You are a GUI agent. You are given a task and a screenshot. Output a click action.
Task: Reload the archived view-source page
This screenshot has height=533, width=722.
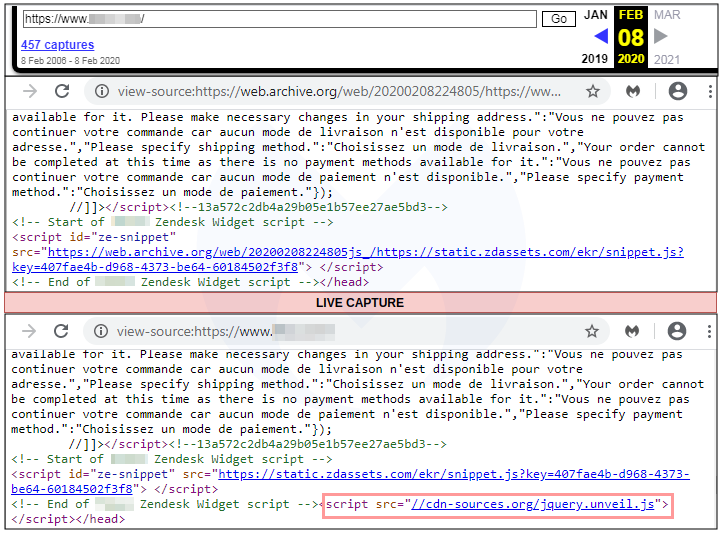pyautogui.click(x=62, y=92)
